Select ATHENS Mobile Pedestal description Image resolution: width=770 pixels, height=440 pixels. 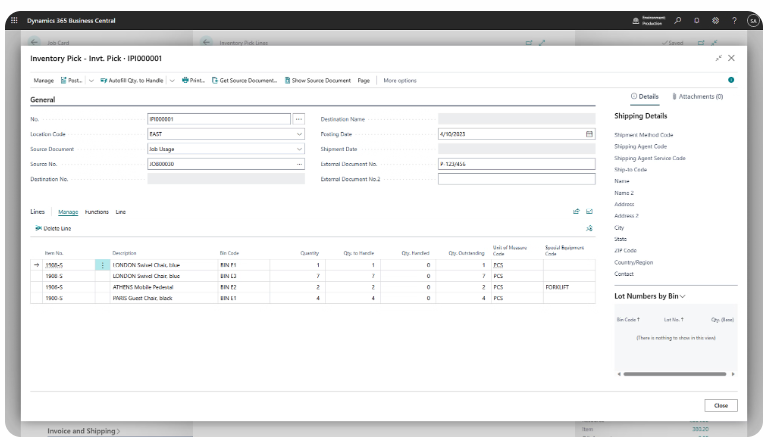(143, 287)
